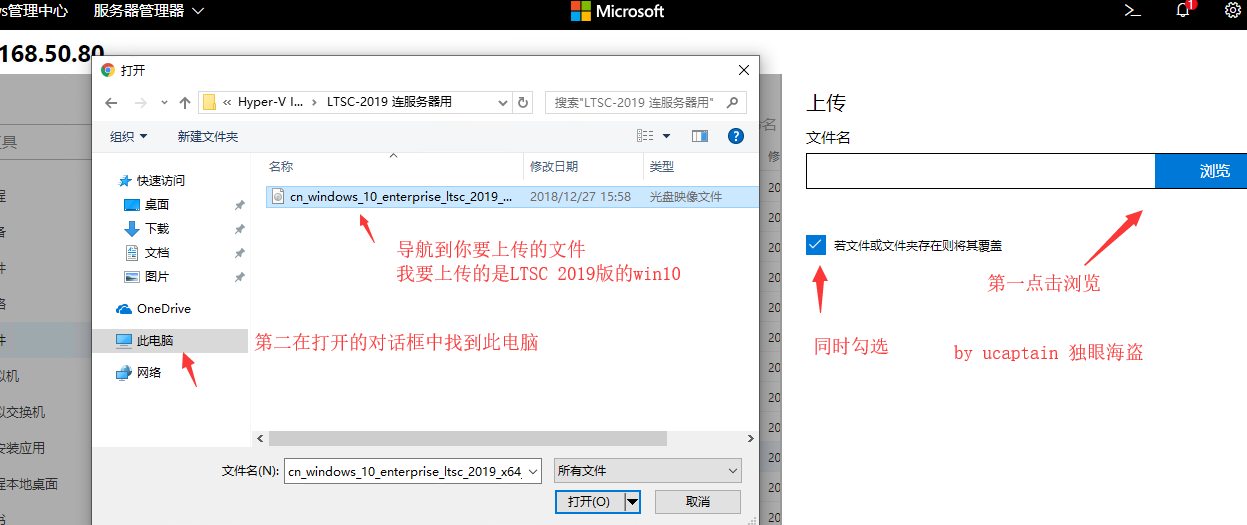The height and width of the screenshot is (525, 1247).
Task: Refresh the folder address bar
Action: tap(524, 102)
